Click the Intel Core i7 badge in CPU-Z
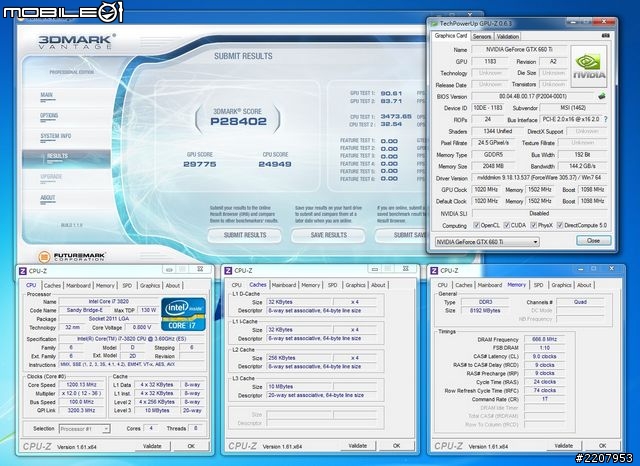Viewport: 640px width, 466px height. point(183,314)
